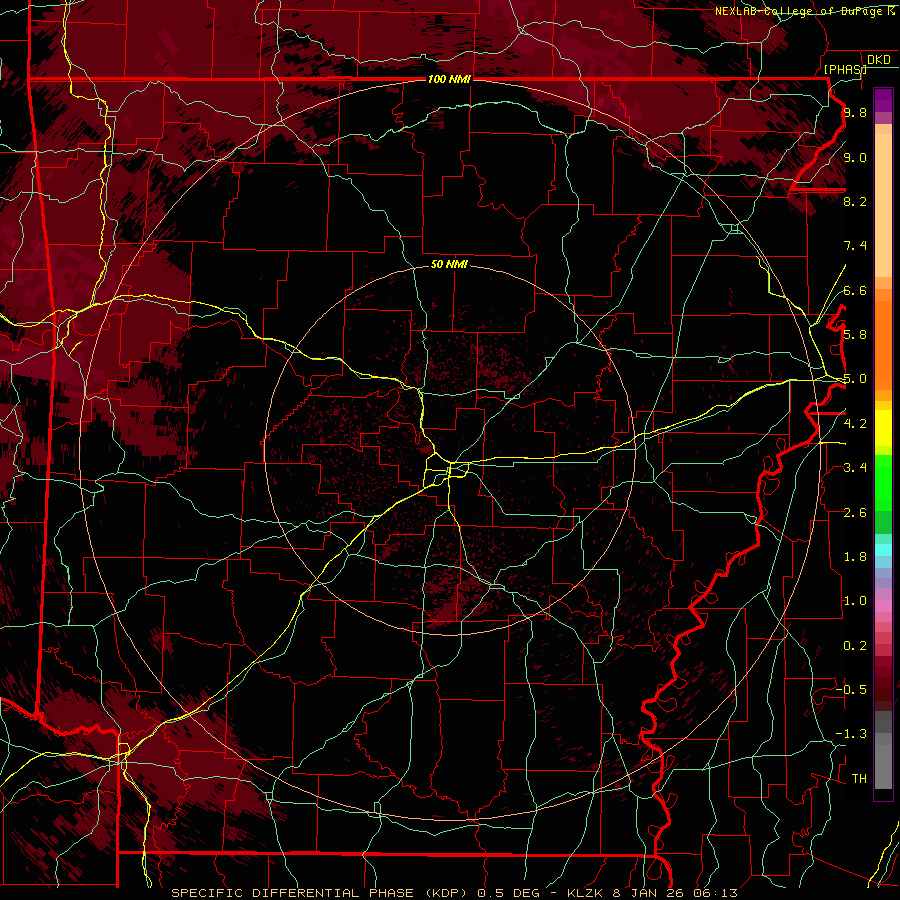Viewport: 900px width, 900px height.
Task: Pick the peach segment of the color bar
Action: click(x=883, y=207)
